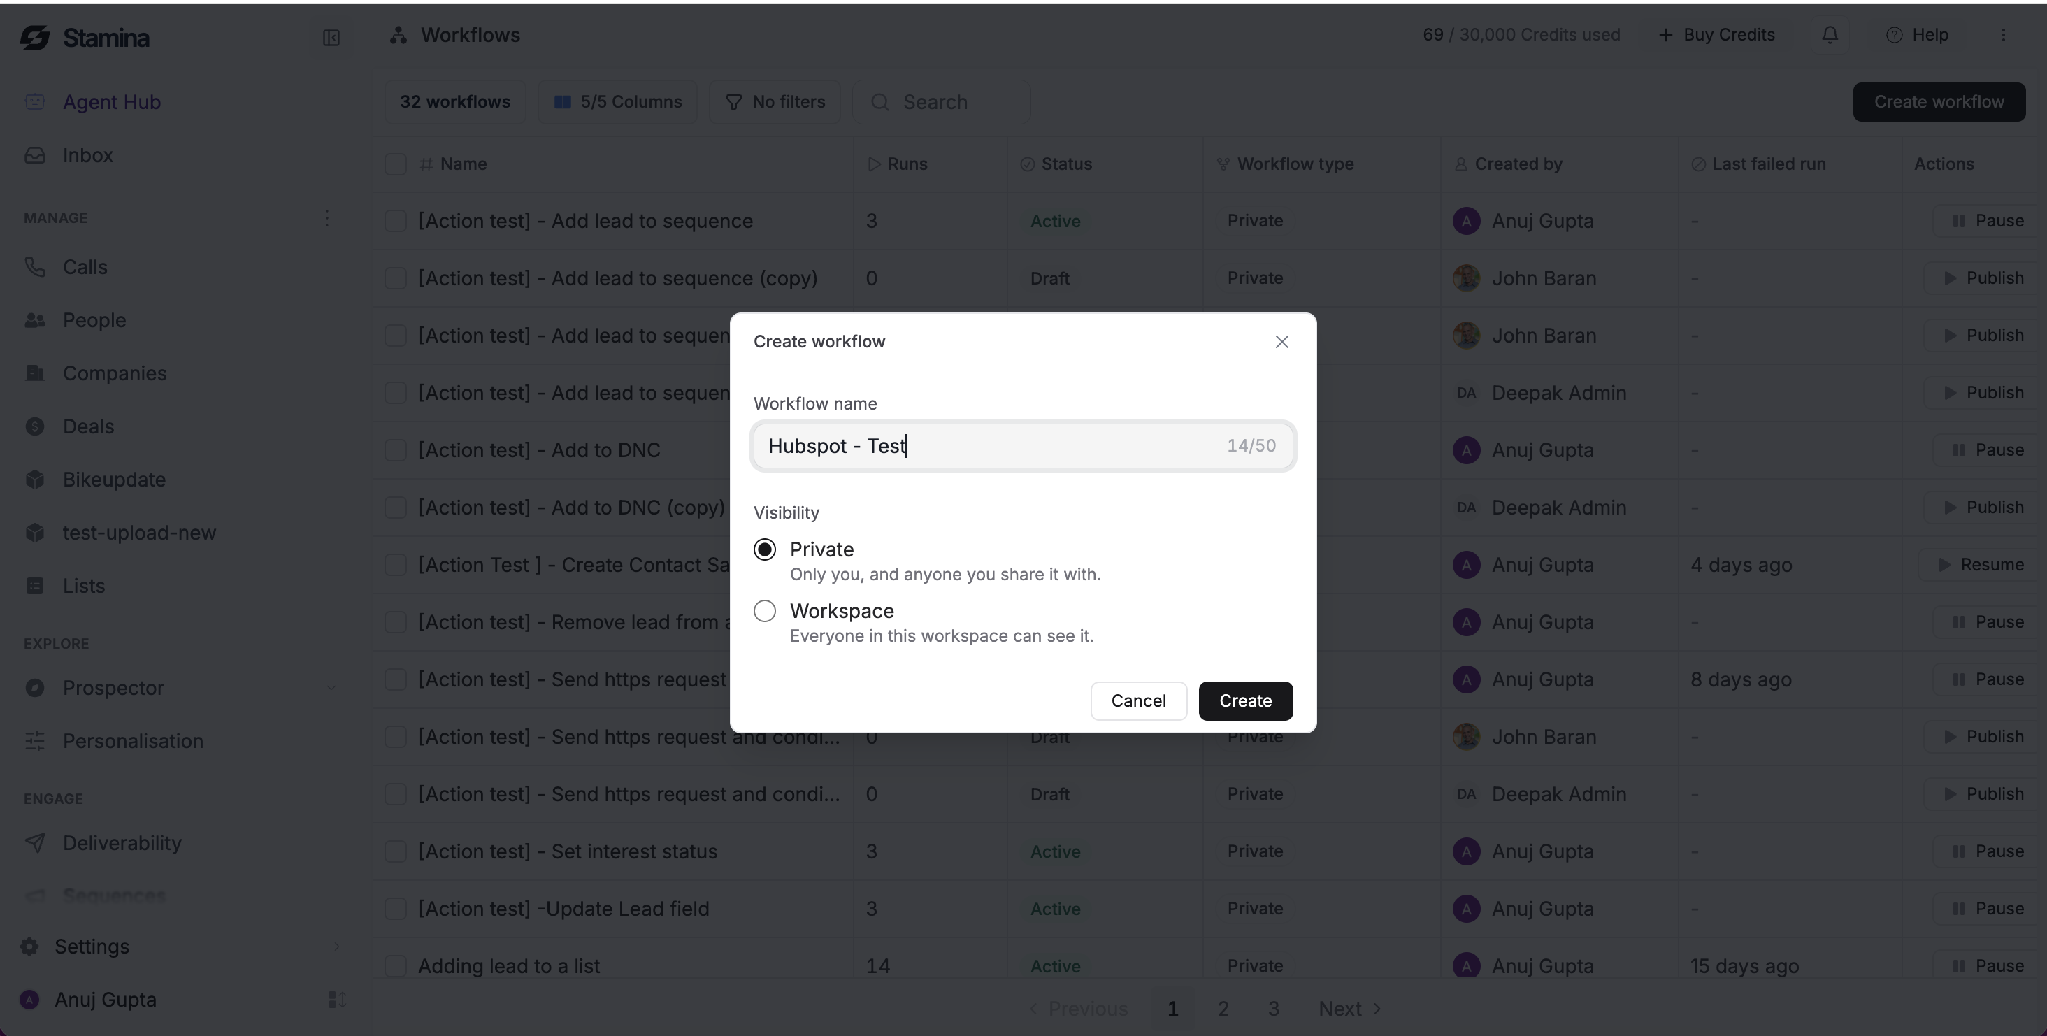2047x1036 pixels.
Task: Cancel the Create workflow dialog
Action: (x=1139, y=701)
